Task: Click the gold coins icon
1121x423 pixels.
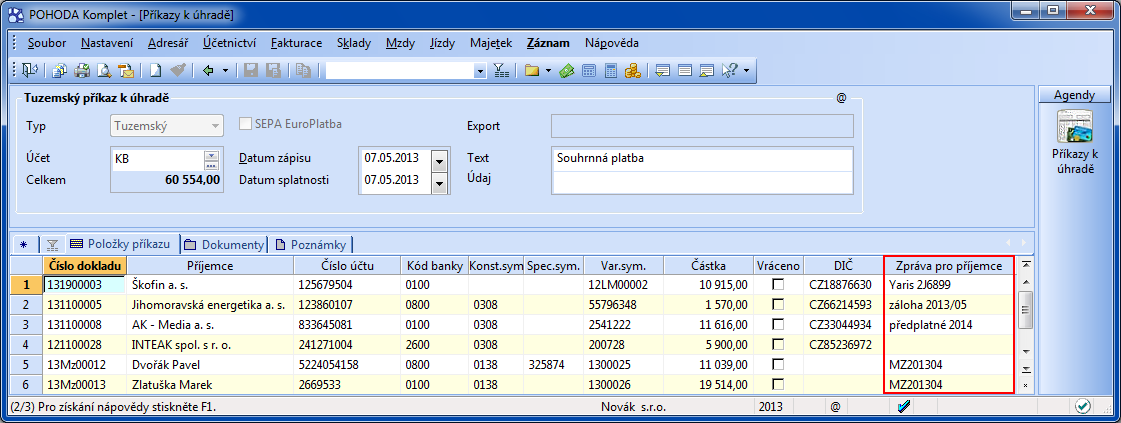Action: (632, 70)
